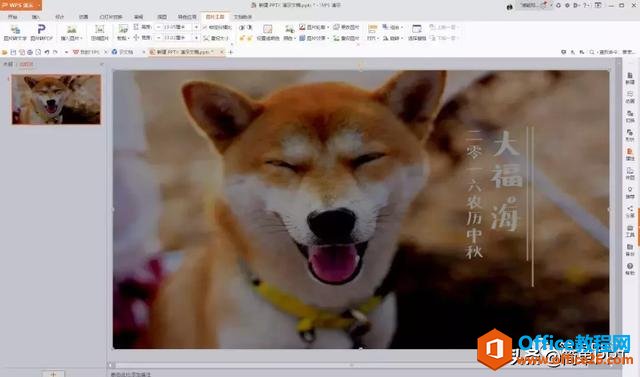Click the 未登录 login button in title bar

pos(533,5)
